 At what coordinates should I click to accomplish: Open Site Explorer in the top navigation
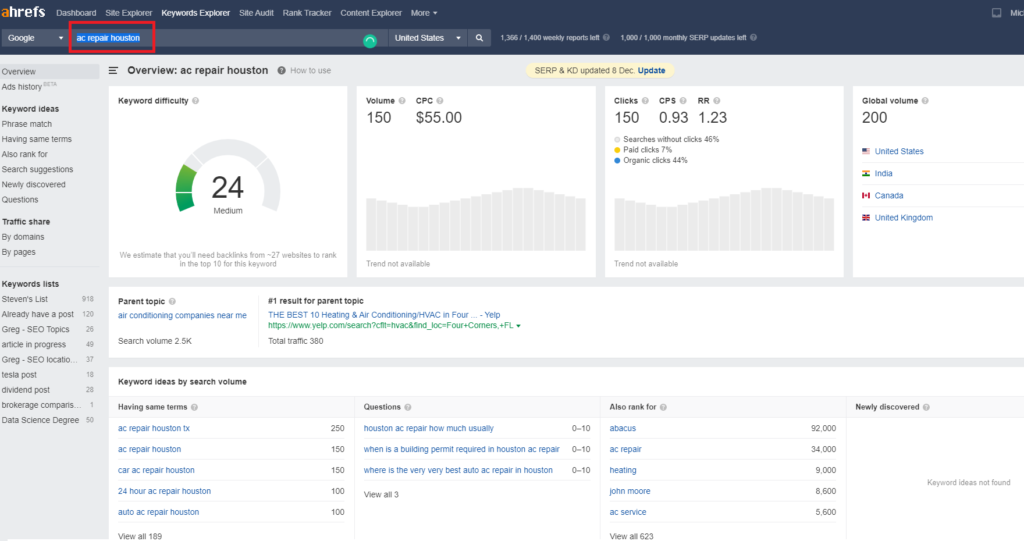pos(129,13)
